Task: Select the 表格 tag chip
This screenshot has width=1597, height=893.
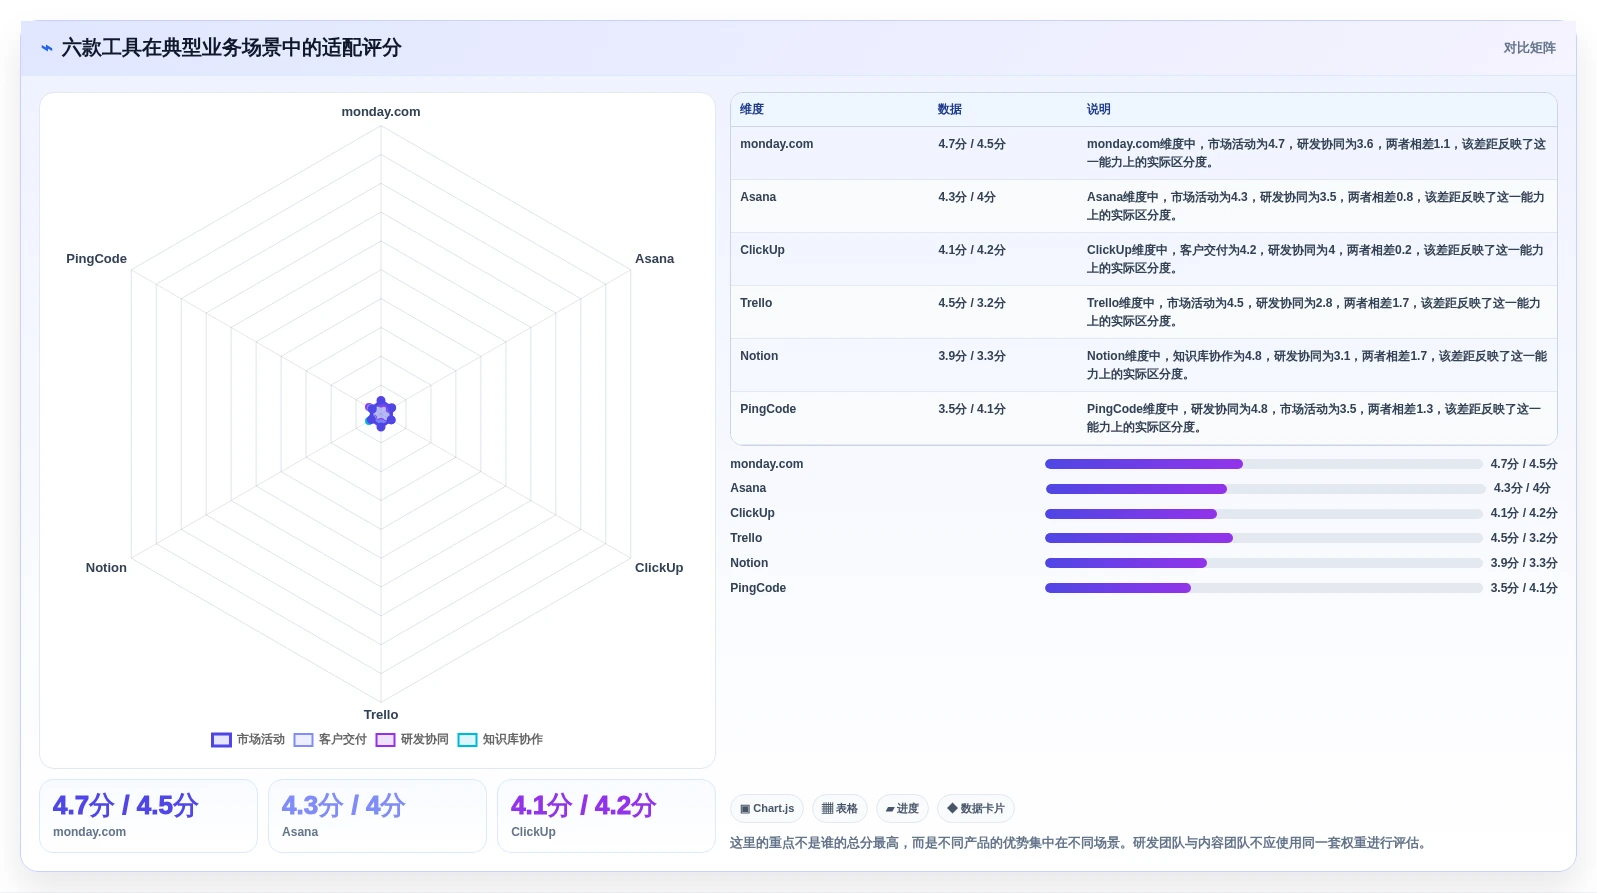Action: pos(839,808)
